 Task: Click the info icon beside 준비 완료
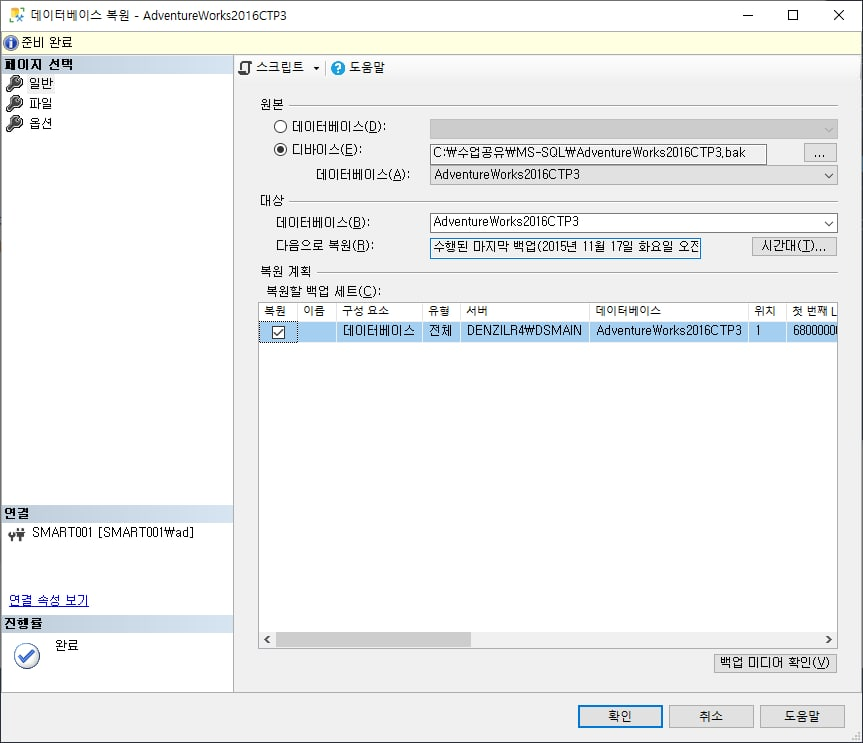pos(10,42)
